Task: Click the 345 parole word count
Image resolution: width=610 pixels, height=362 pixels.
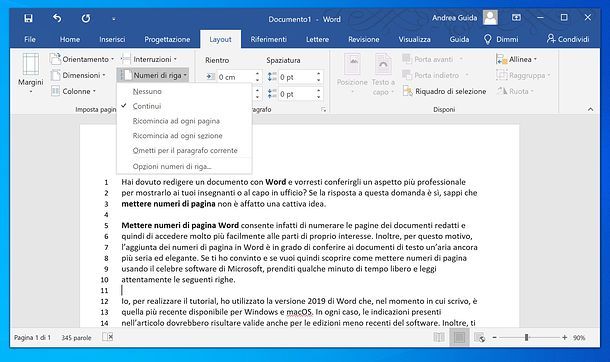Action: [x=76, y=338]
